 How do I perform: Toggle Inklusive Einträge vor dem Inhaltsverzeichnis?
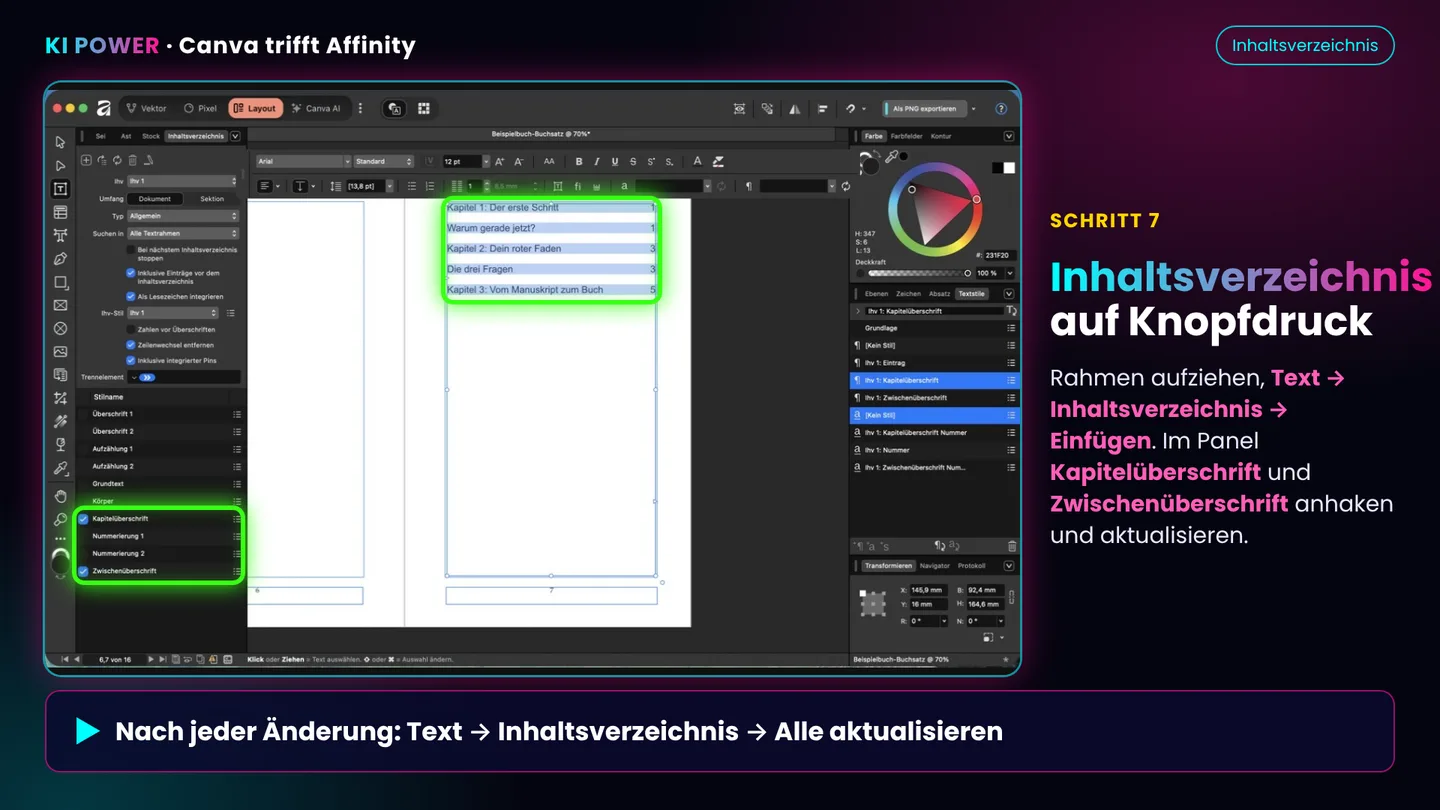pos(131,272)
